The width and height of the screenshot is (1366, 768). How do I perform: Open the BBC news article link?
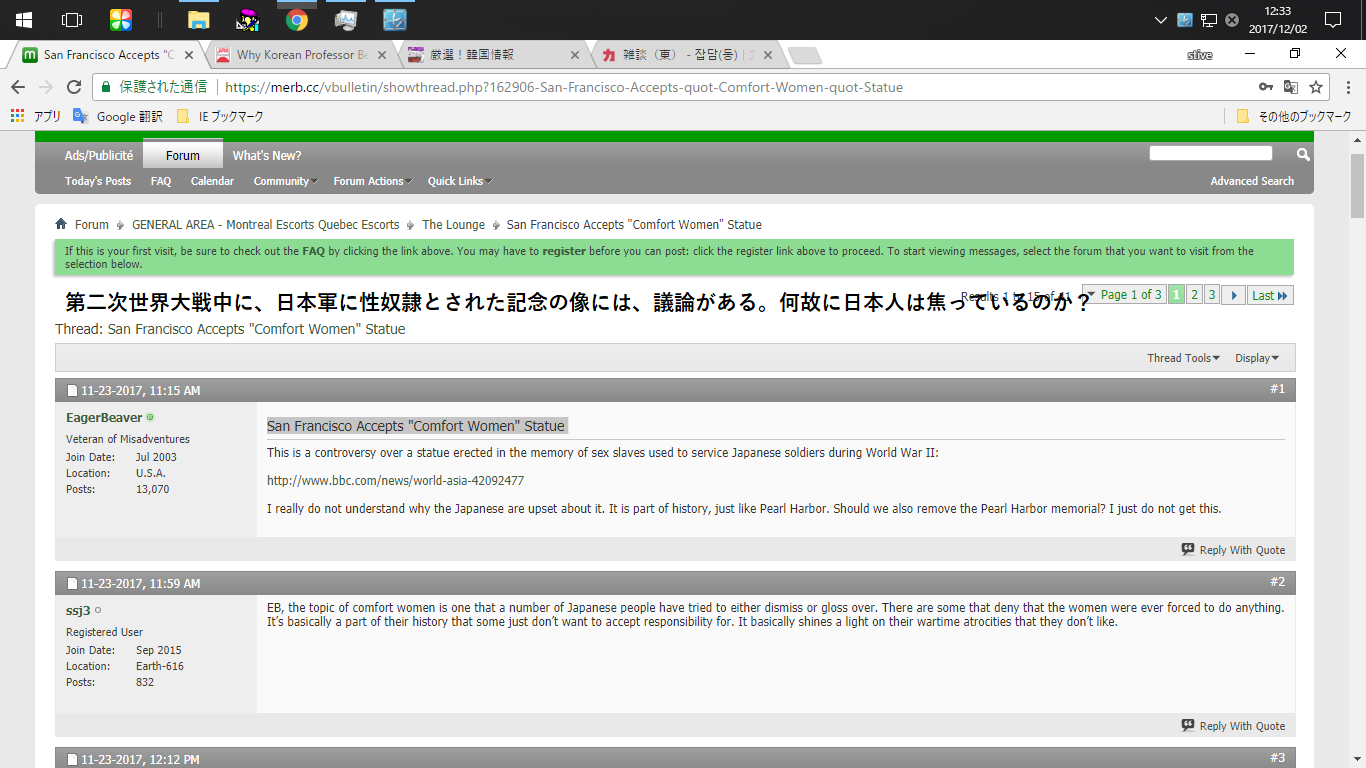(x=395, y=481)
